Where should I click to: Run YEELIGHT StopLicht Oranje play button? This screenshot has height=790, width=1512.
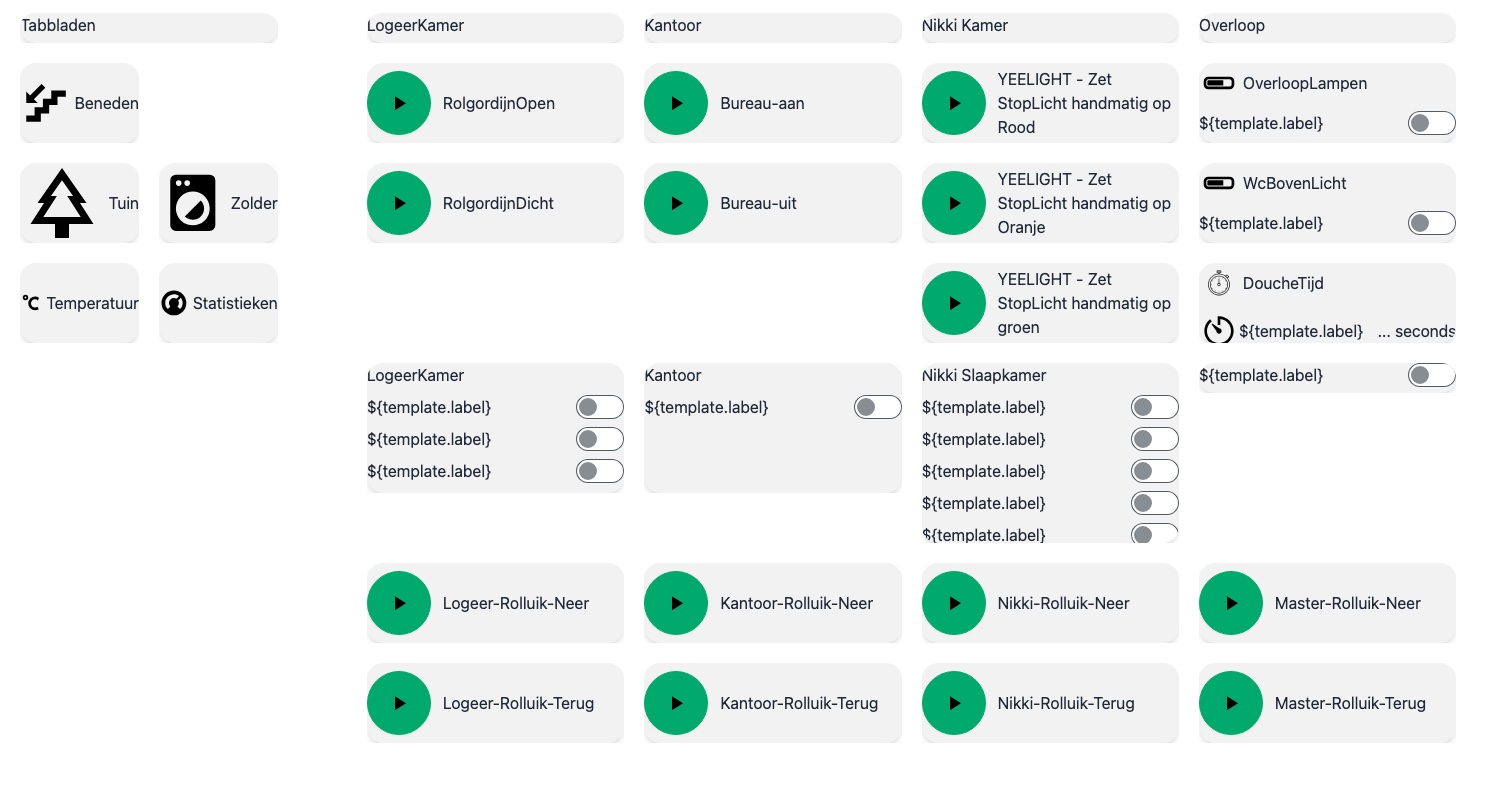pos(954,203)
